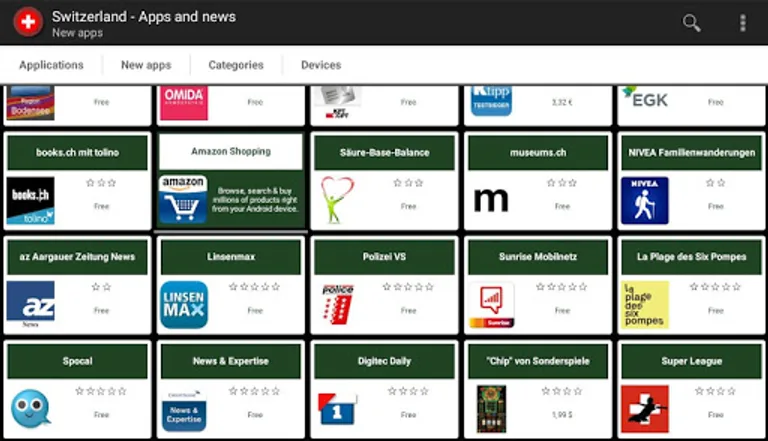Tap the Free label of EGK

tap(715, 102)
